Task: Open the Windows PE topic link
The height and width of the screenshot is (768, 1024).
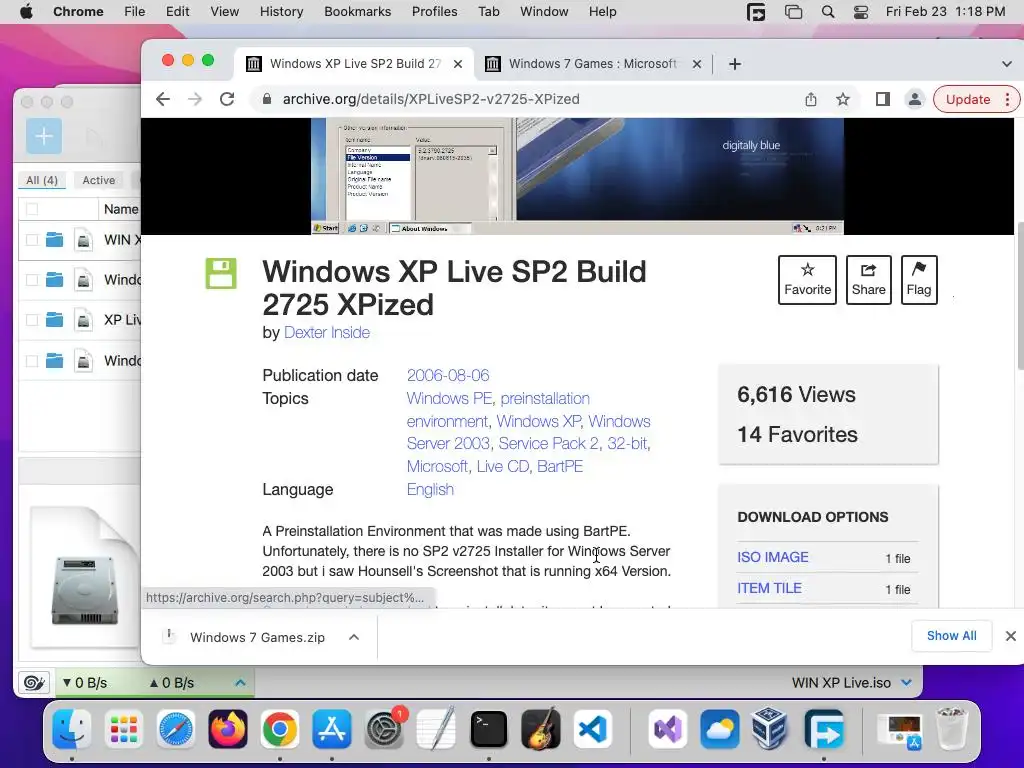Action: pyautogui.click(x=449, y=398)
